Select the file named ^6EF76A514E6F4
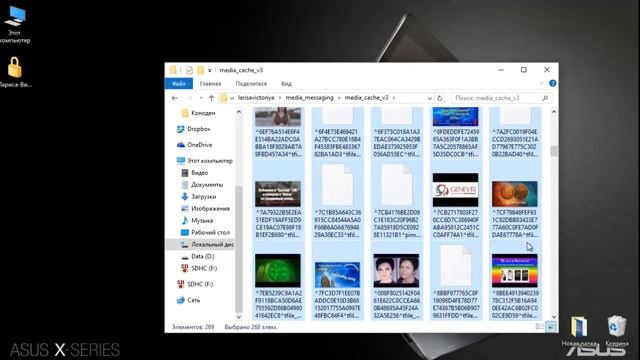Screen dimensions: 640x360 pos(278,133)
